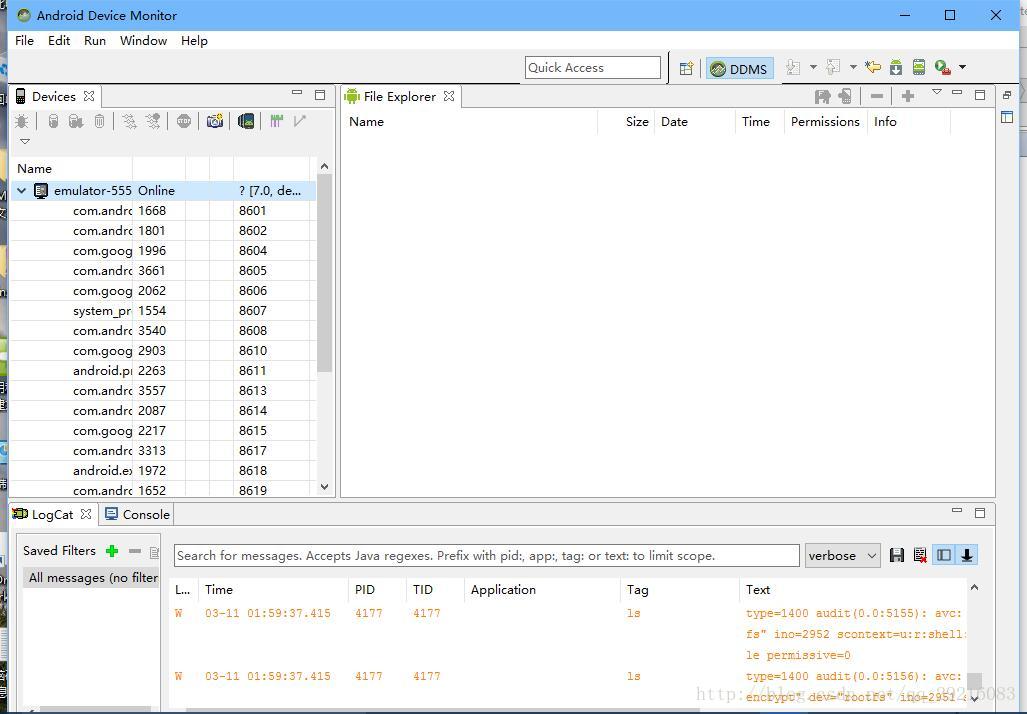The width and height of the screenshot is (1027, 714).
Task: Open the Previous Annotation dropdown arrow
Action: (853, 67)
